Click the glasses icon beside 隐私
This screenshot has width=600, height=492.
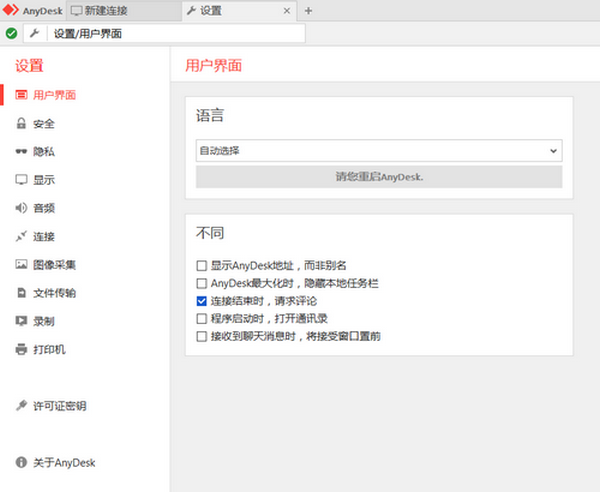click(x=21, y=152)
